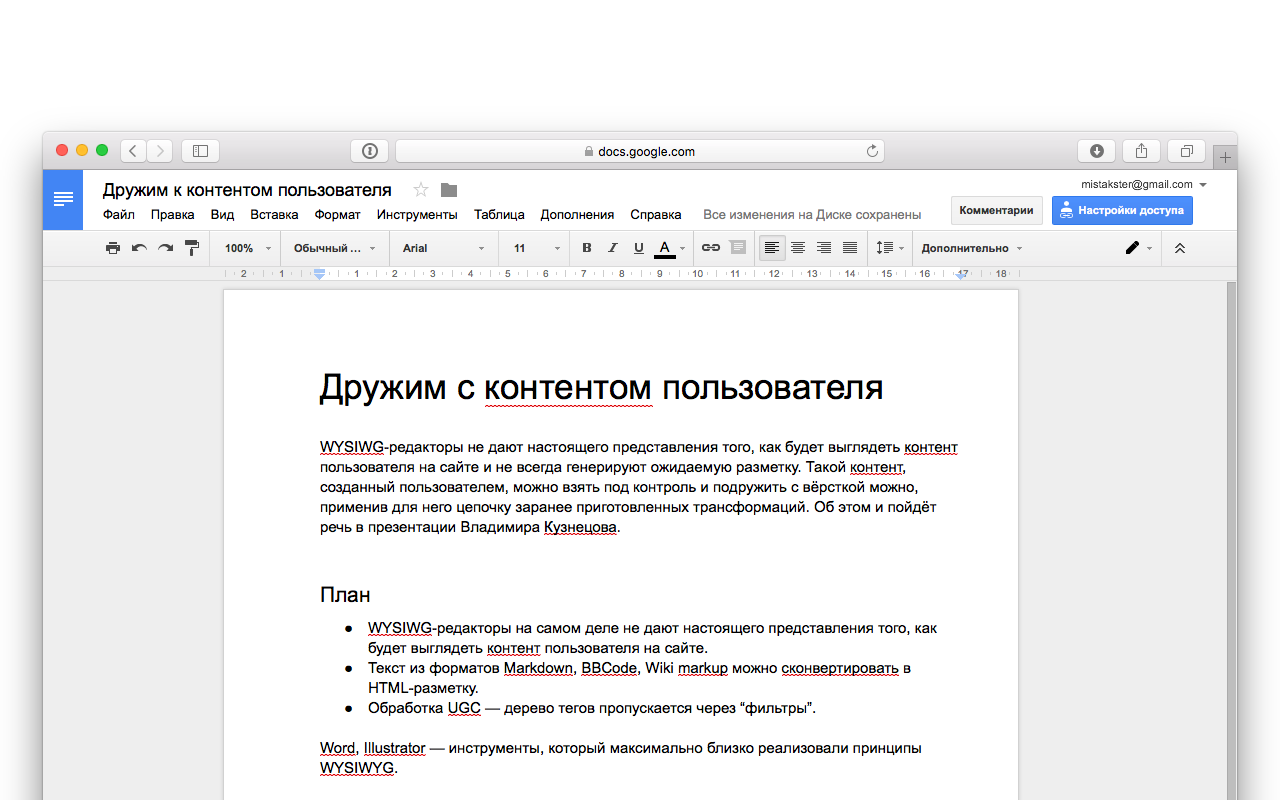Open the Справка menu
1280x800 pixels.
[656, 214]
